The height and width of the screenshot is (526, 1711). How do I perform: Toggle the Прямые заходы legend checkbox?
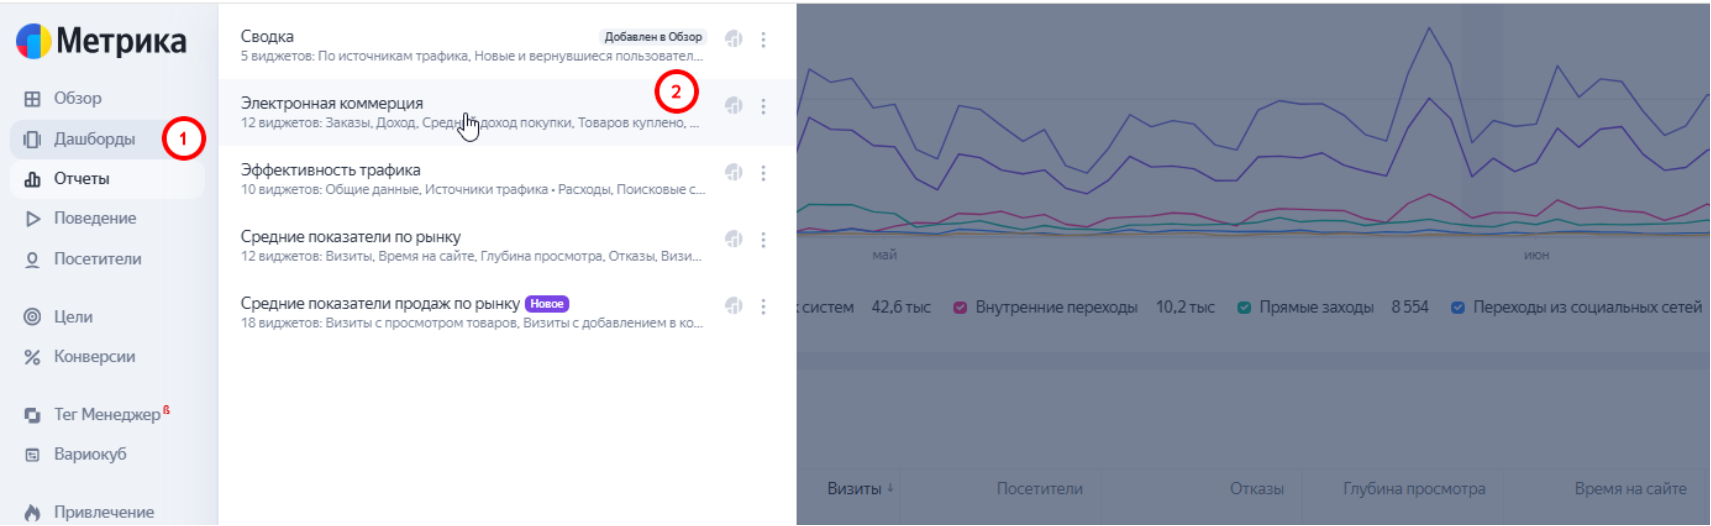[1244, 307]
